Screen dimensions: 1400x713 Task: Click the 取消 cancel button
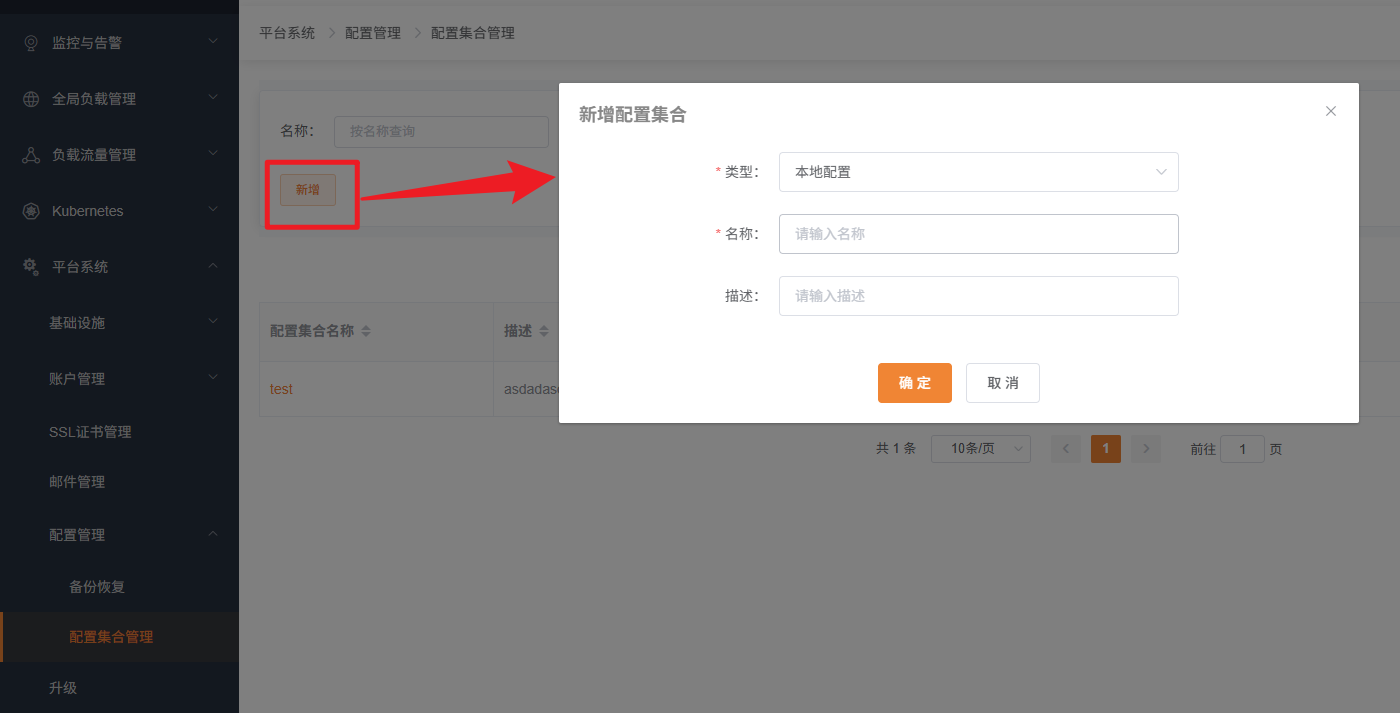(1003, 383)
